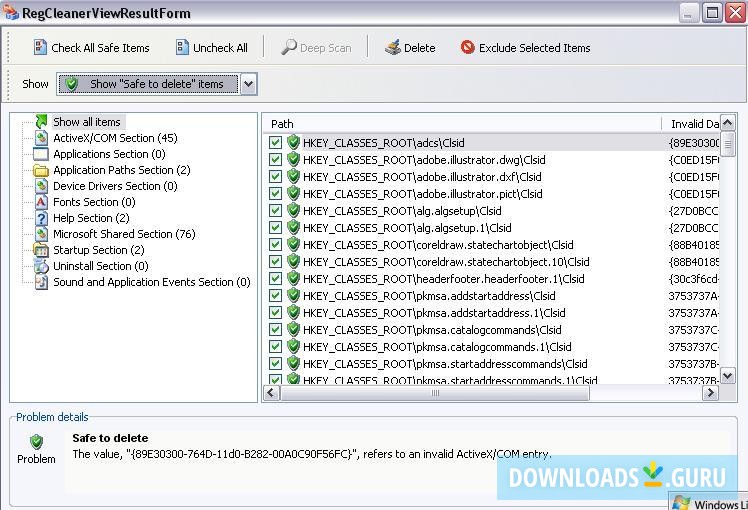This screenshot has height=510, width=748.
Task: Click the Show all items flag icon
Action: (42, 122)
